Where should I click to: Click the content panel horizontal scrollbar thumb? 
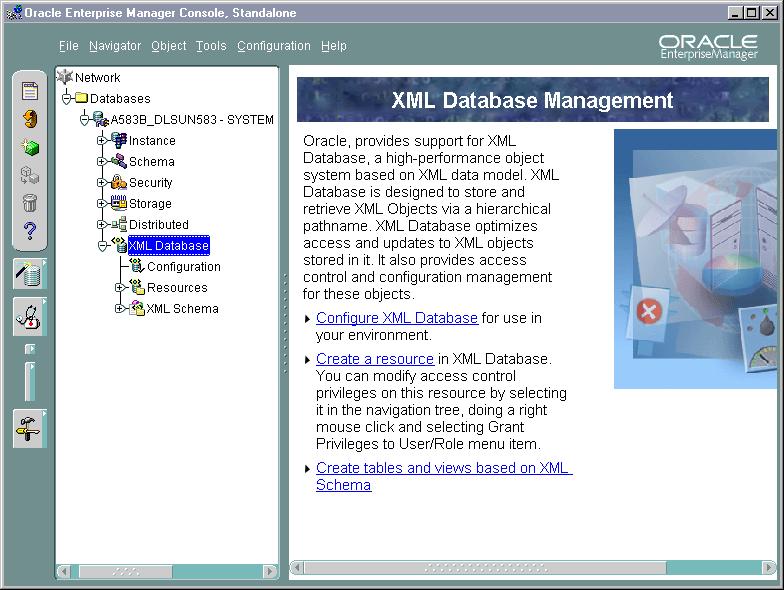(485, 568)
